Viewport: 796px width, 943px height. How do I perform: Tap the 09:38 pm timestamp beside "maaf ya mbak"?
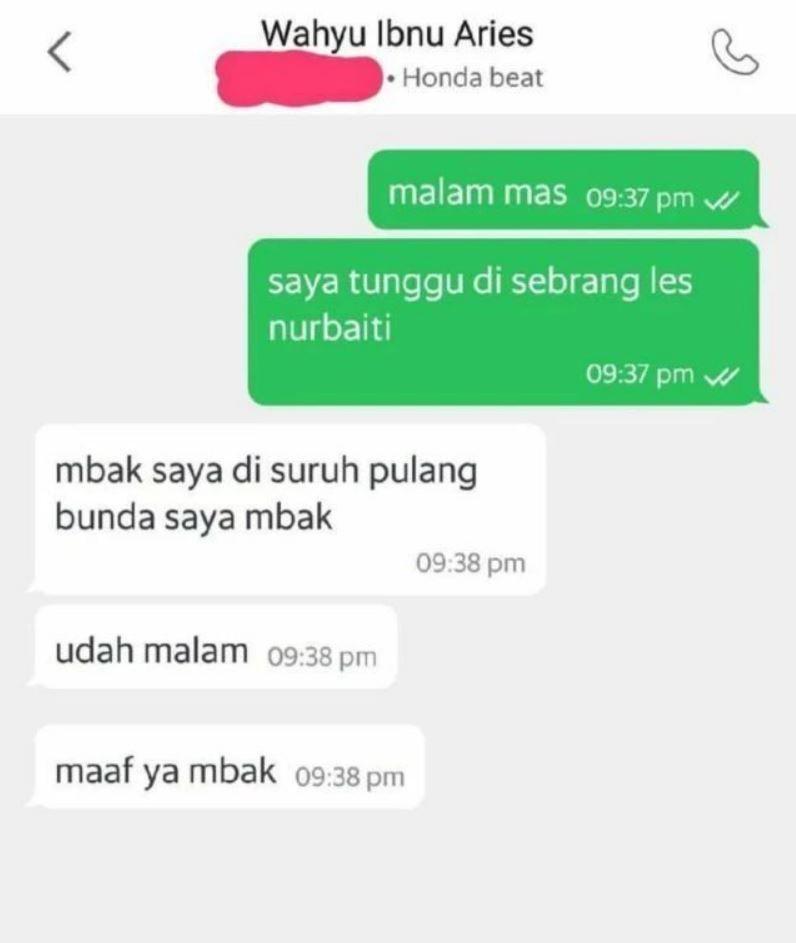tap(350, 776)
